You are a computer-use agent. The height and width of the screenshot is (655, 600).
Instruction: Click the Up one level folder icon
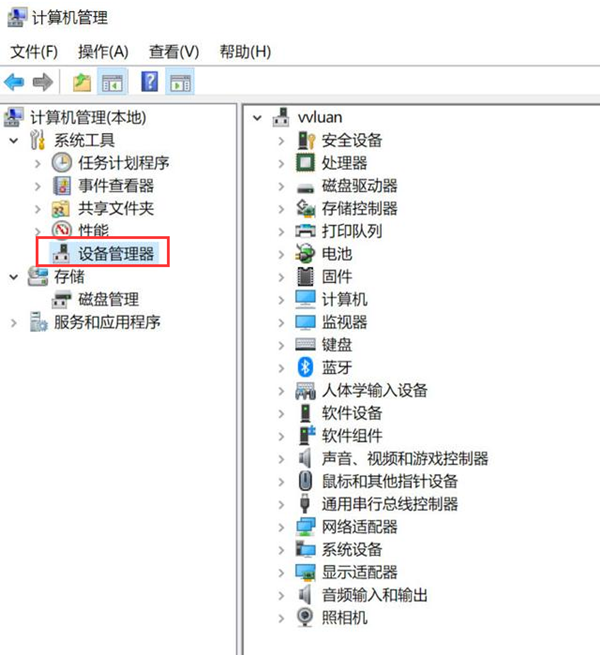pos(82,82)
